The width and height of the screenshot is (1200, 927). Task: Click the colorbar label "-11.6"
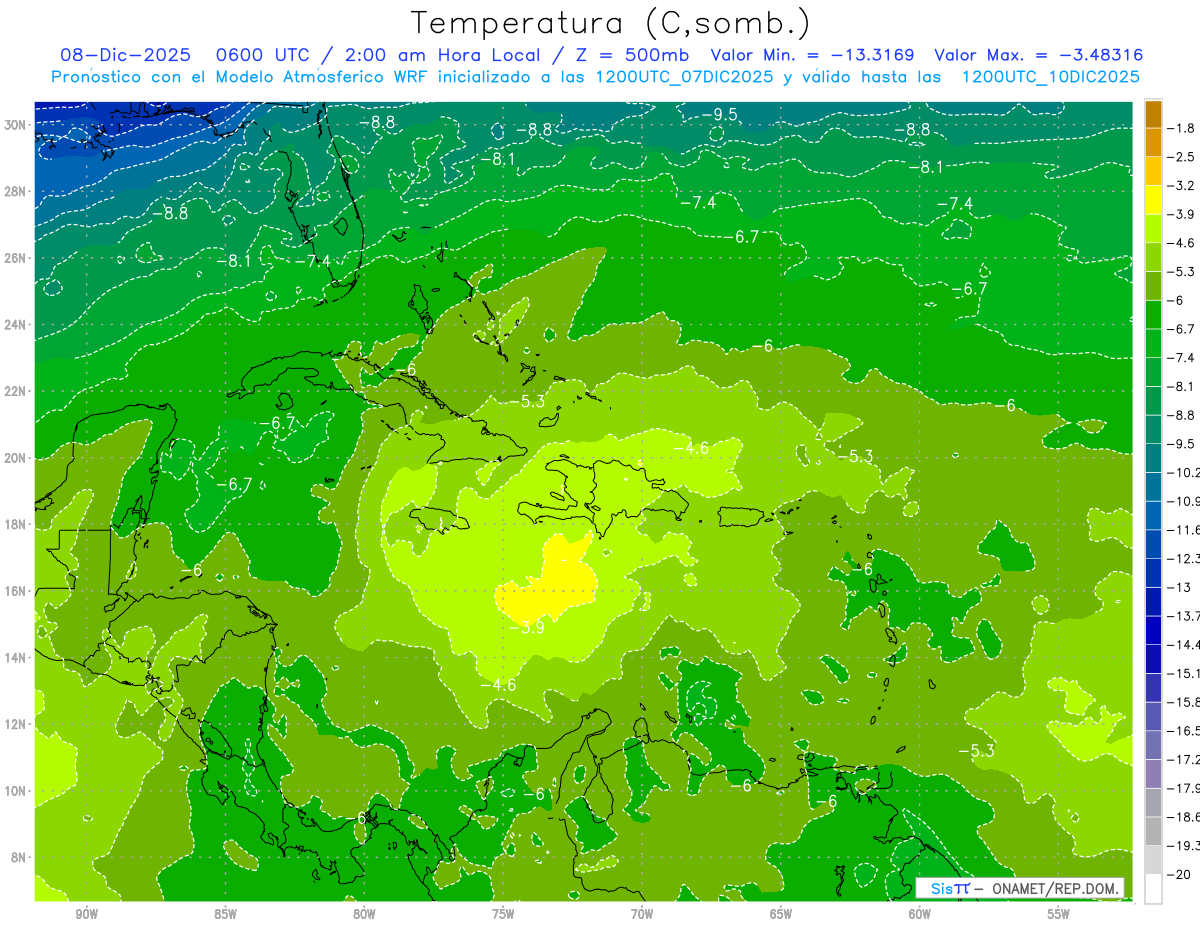(x=1185, y=529)
